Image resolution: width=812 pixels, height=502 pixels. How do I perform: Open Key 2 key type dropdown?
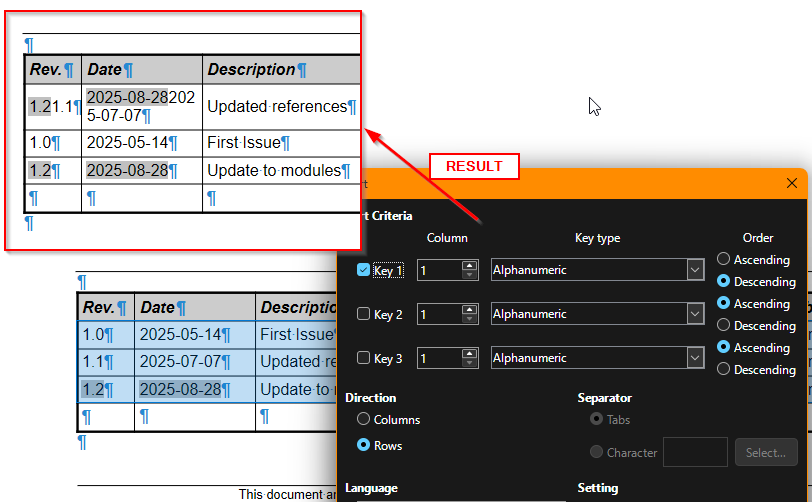pyautogui.click(x=695, y=314)
